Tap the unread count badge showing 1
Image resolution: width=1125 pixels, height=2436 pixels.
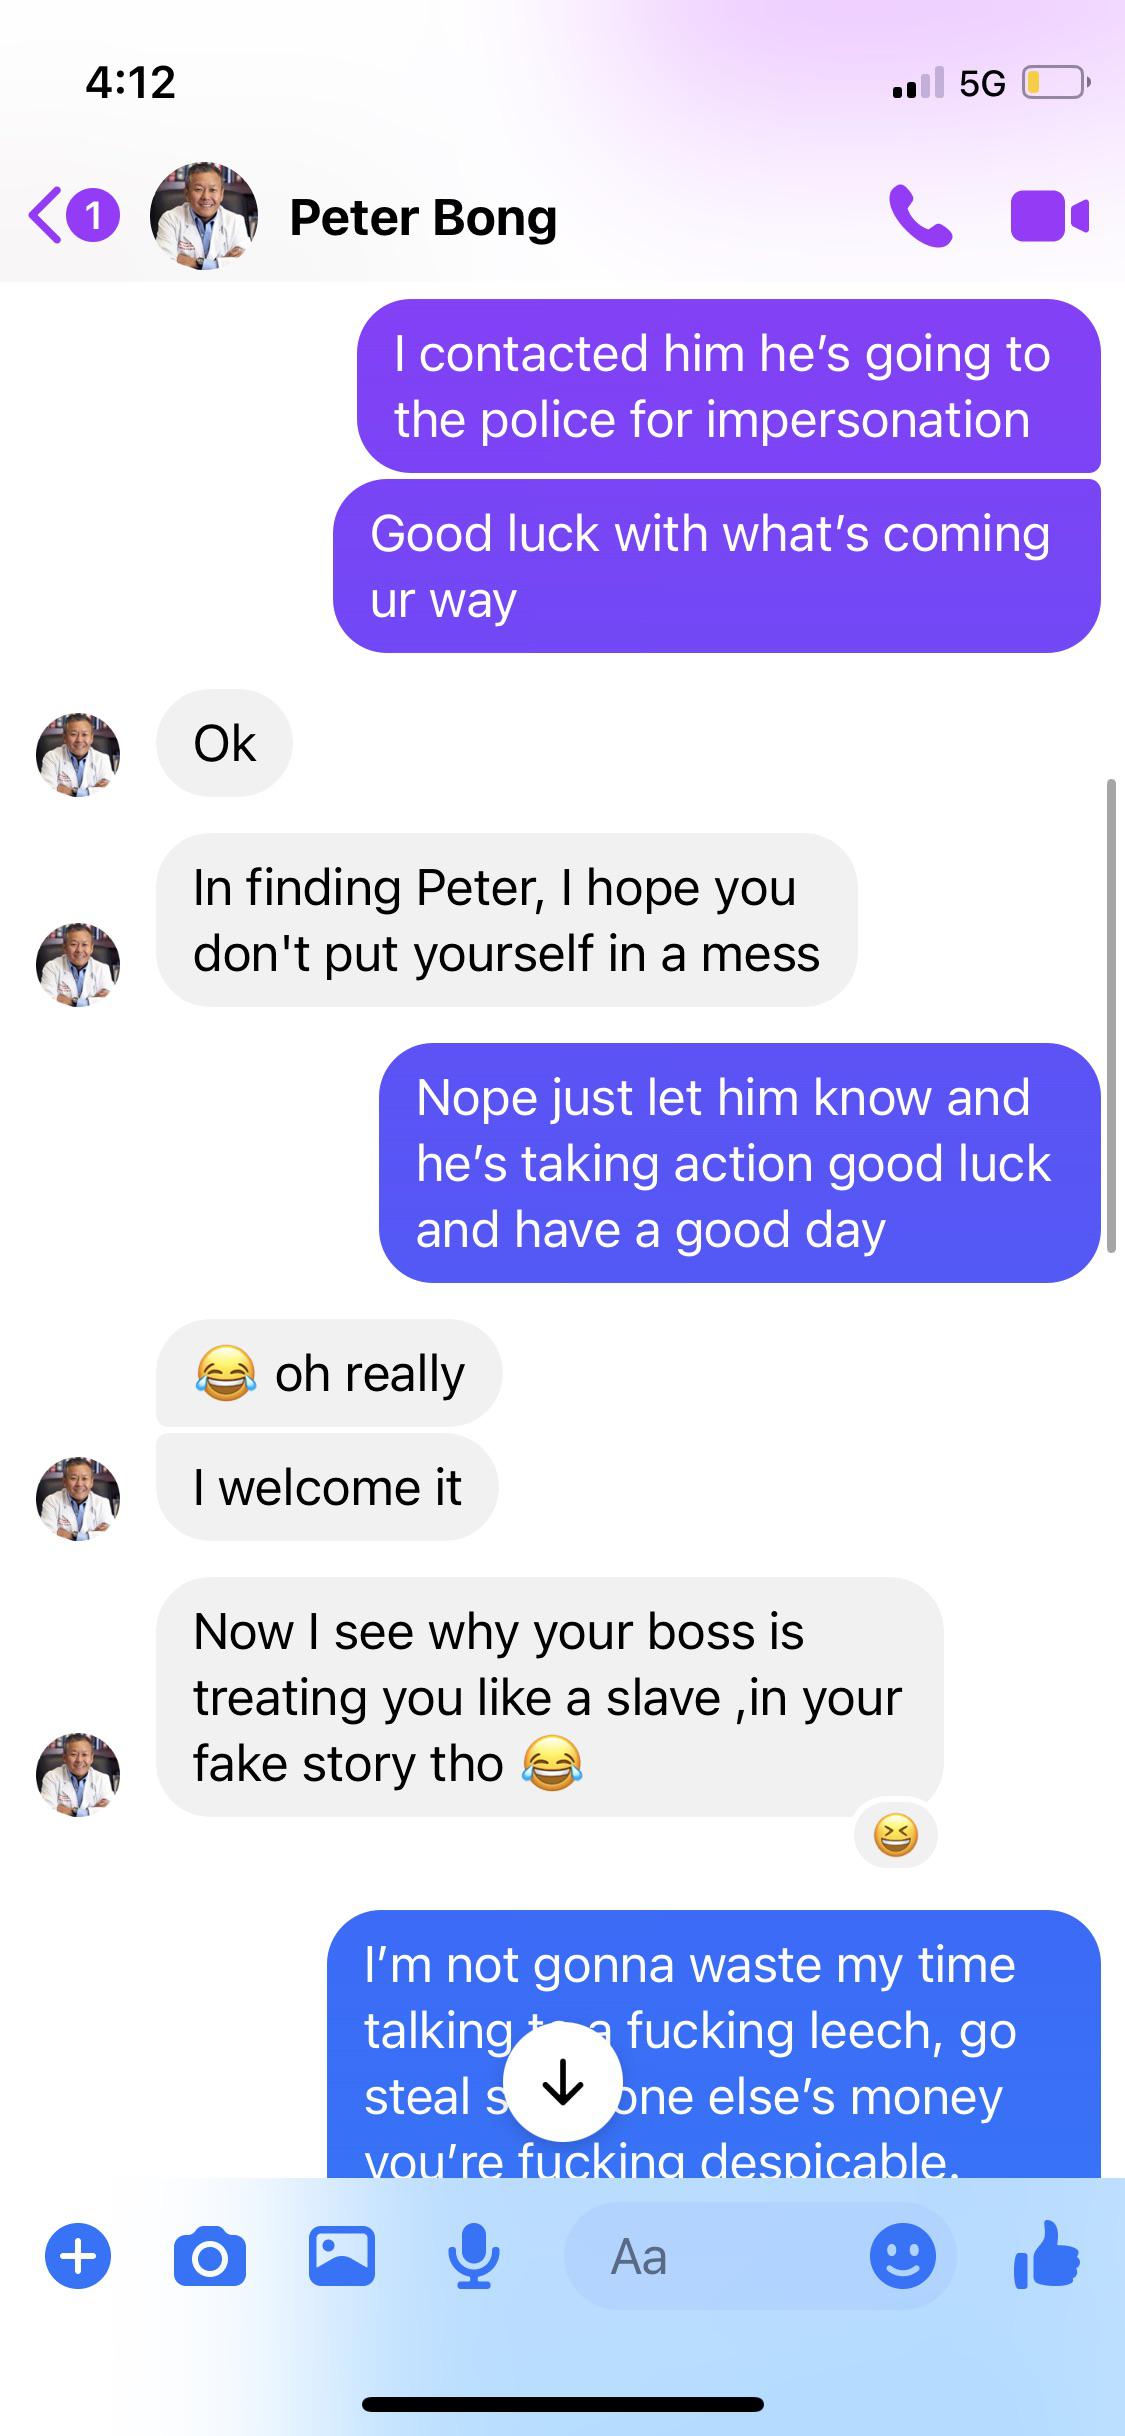click(93, 216)
